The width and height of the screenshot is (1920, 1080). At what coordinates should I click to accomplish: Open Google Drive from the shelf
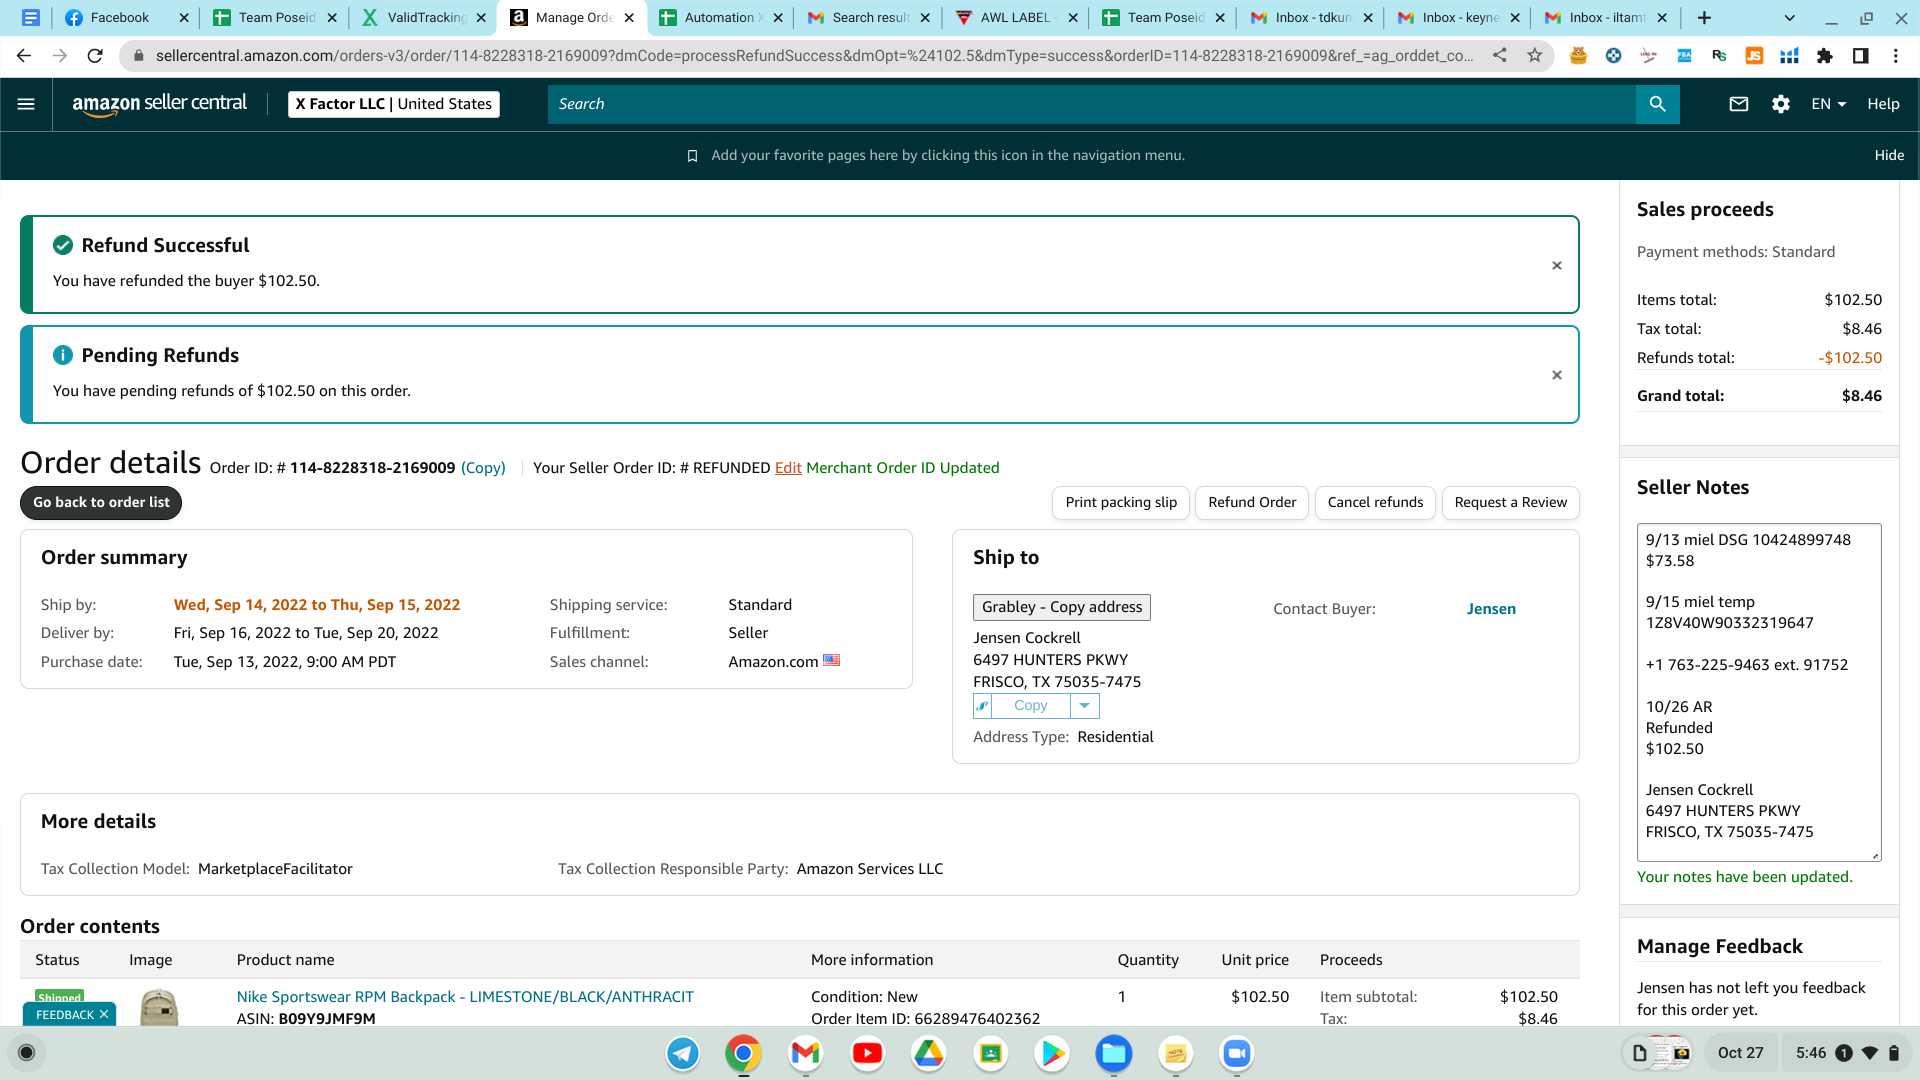coord(929,1053)
